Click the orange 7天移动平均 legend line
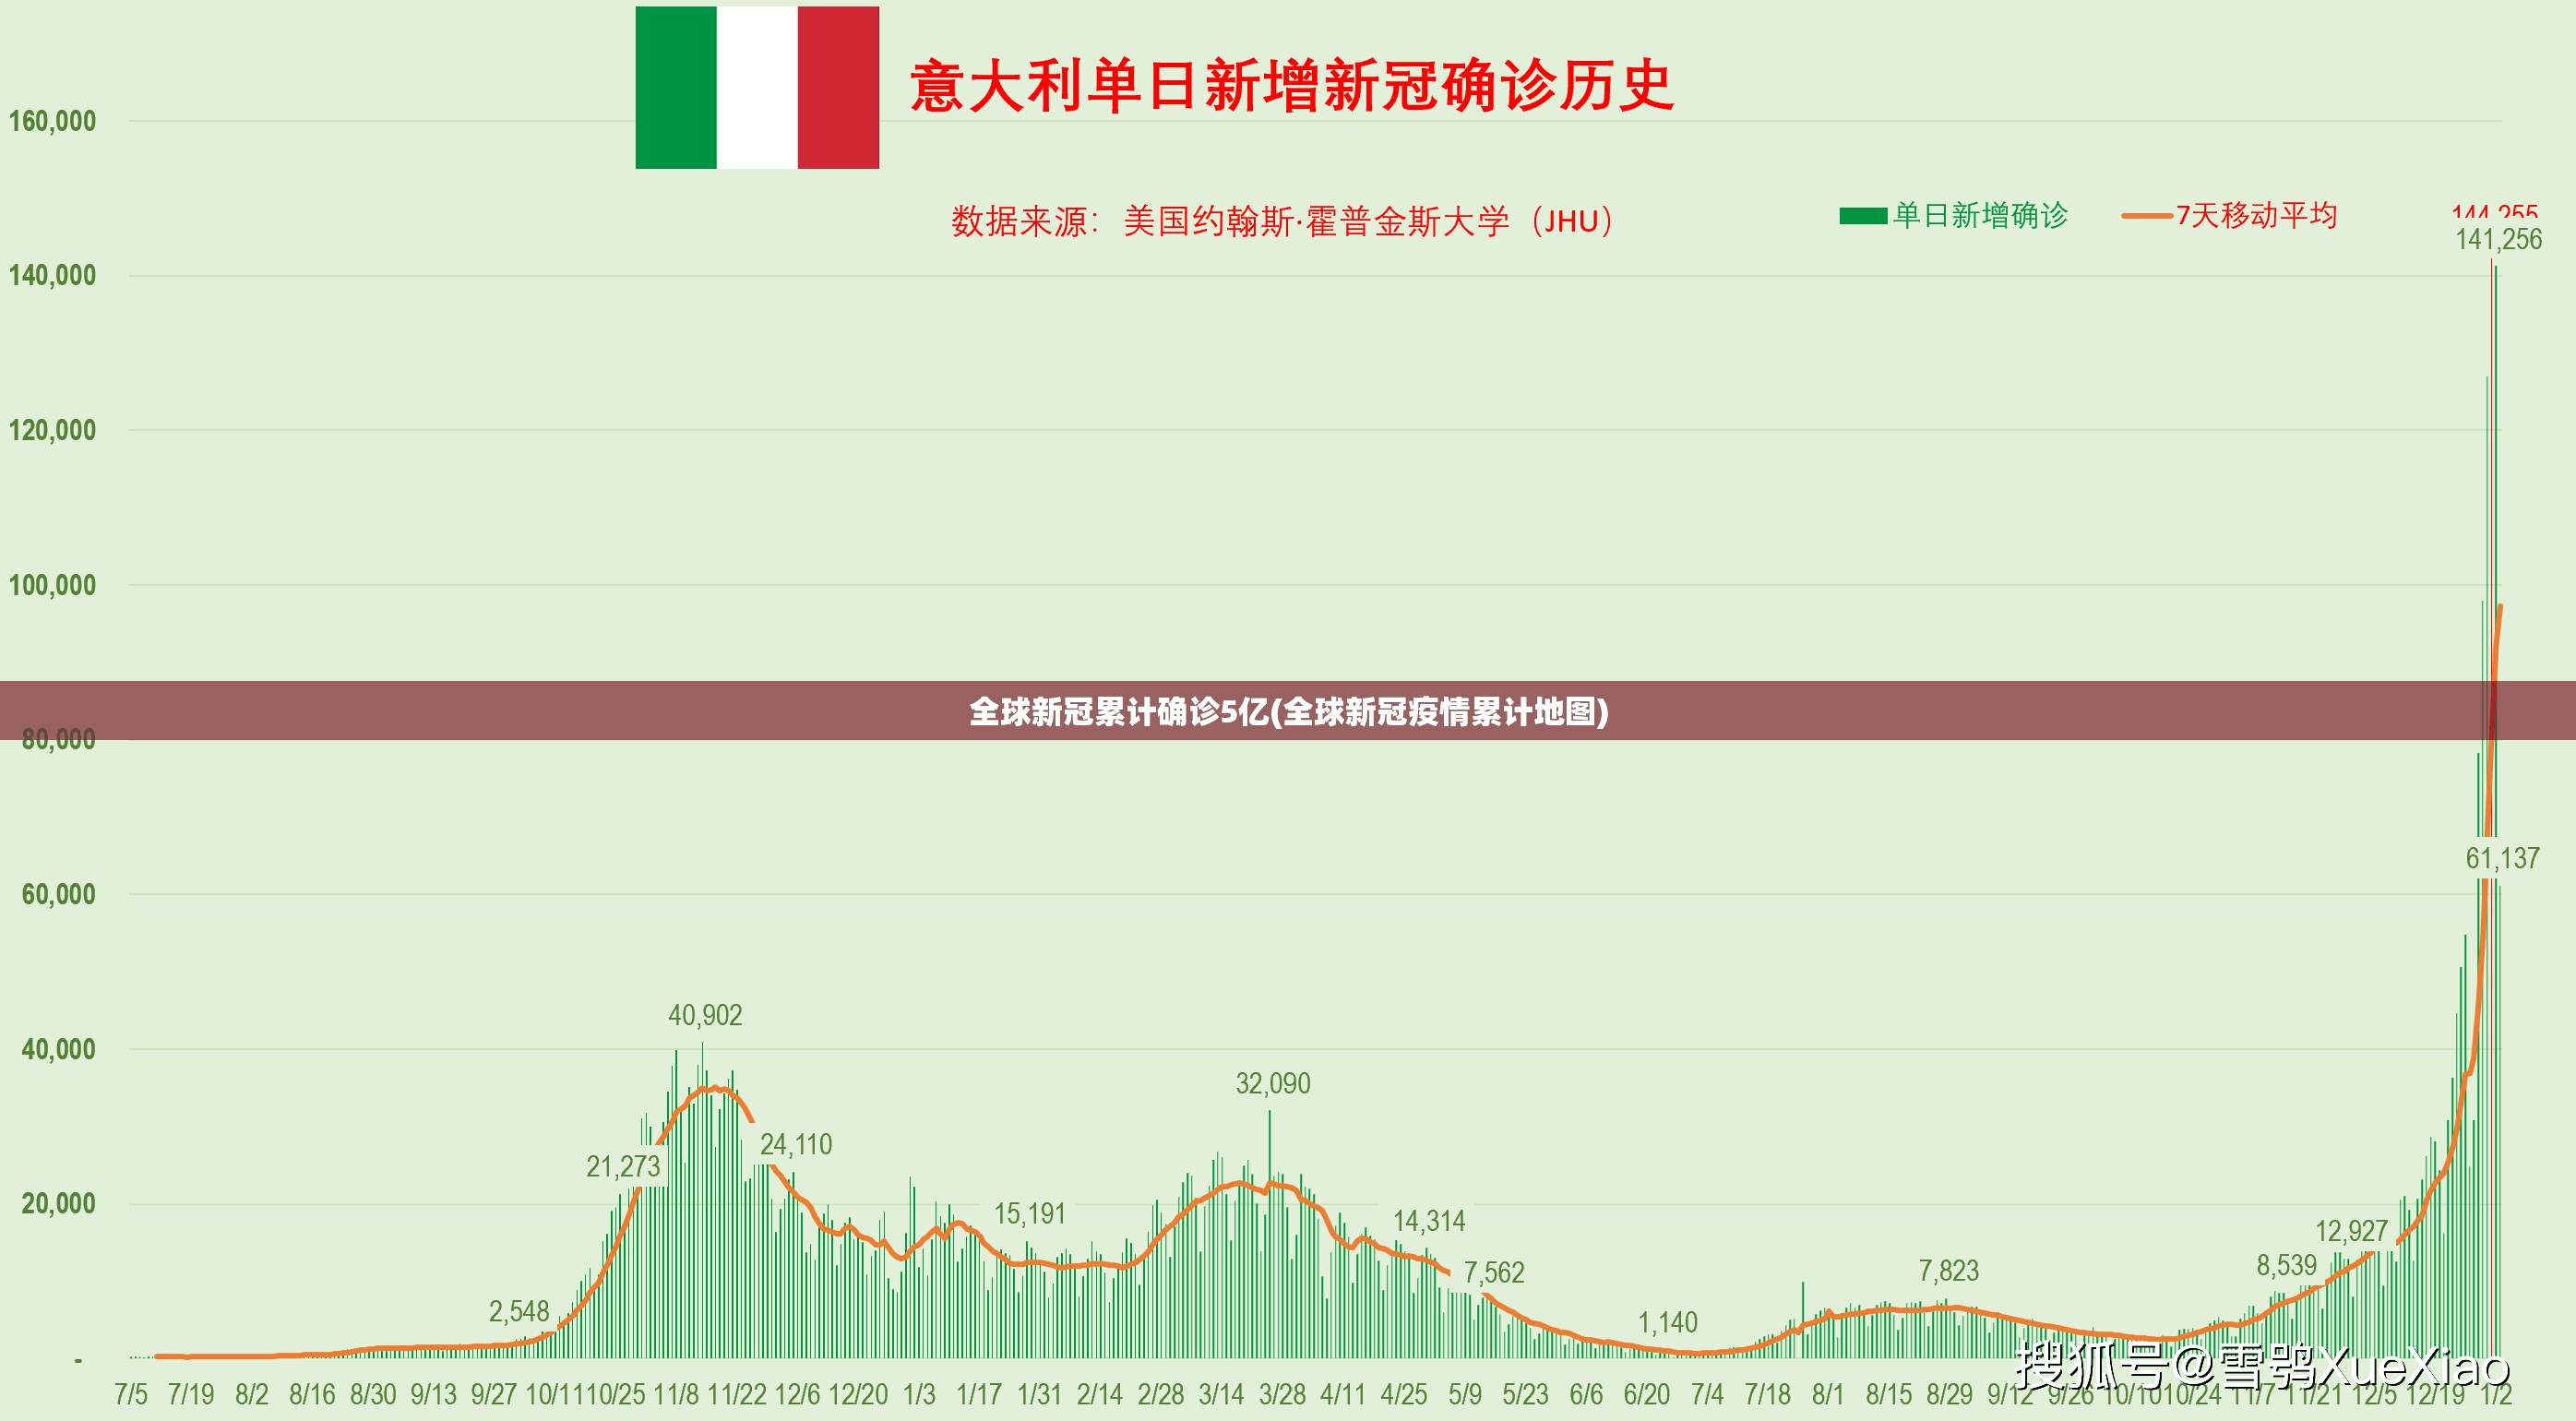The image size is (2576, 1421). 2147,216
